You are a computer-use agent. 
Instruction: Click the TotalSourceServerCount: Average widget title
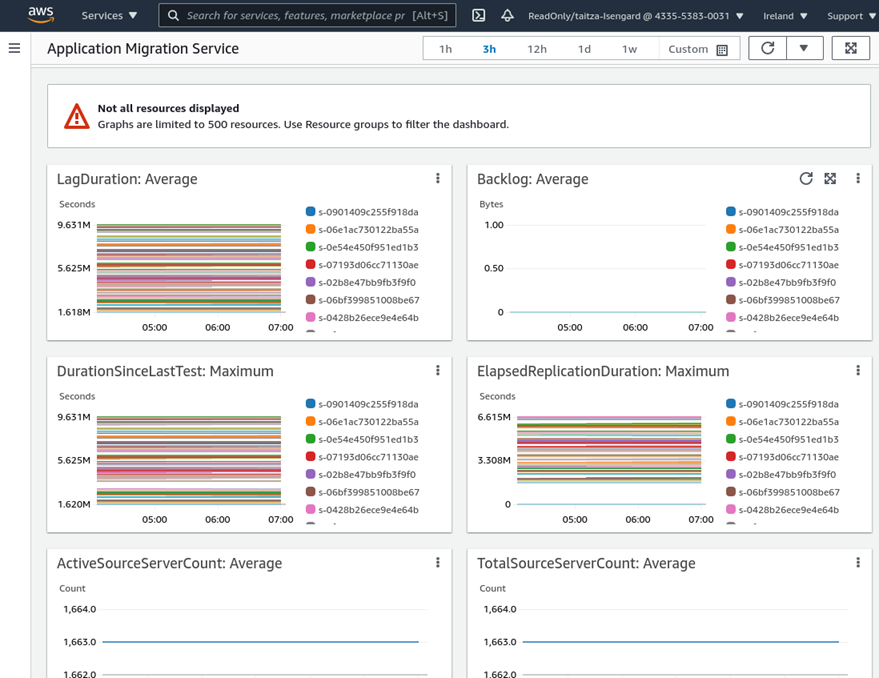[586, 563]
